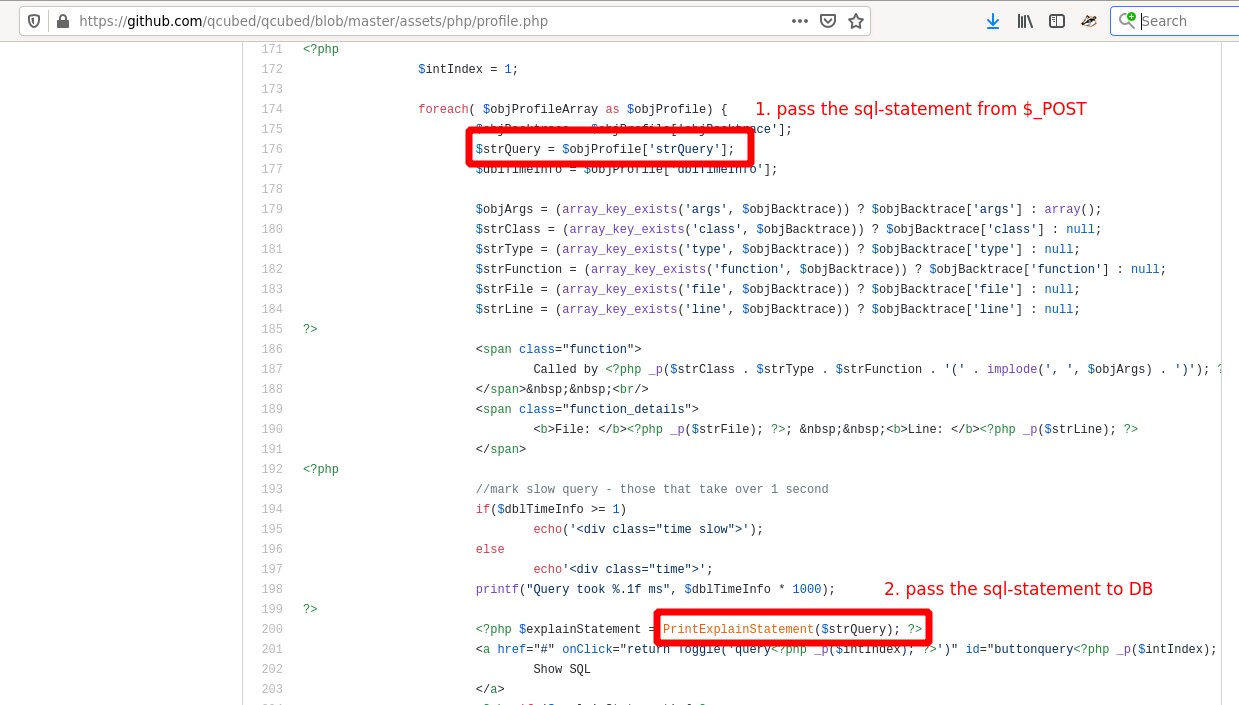Click the '$strFile' assignment line
1239x705 pixels.
tap(778, 289)
